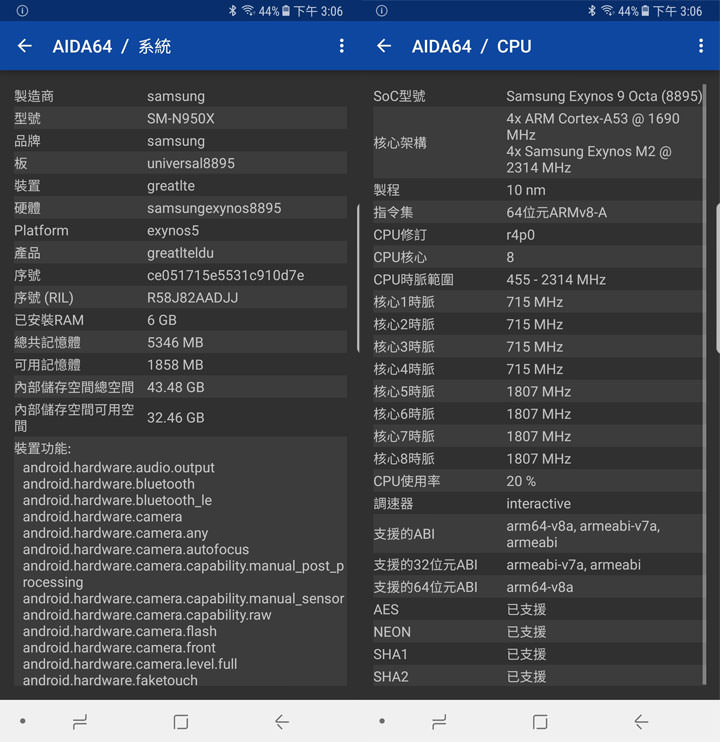
Task: Open overflow menu on 系統 screen
Action: pyautogui.click(x=342, y=46)
